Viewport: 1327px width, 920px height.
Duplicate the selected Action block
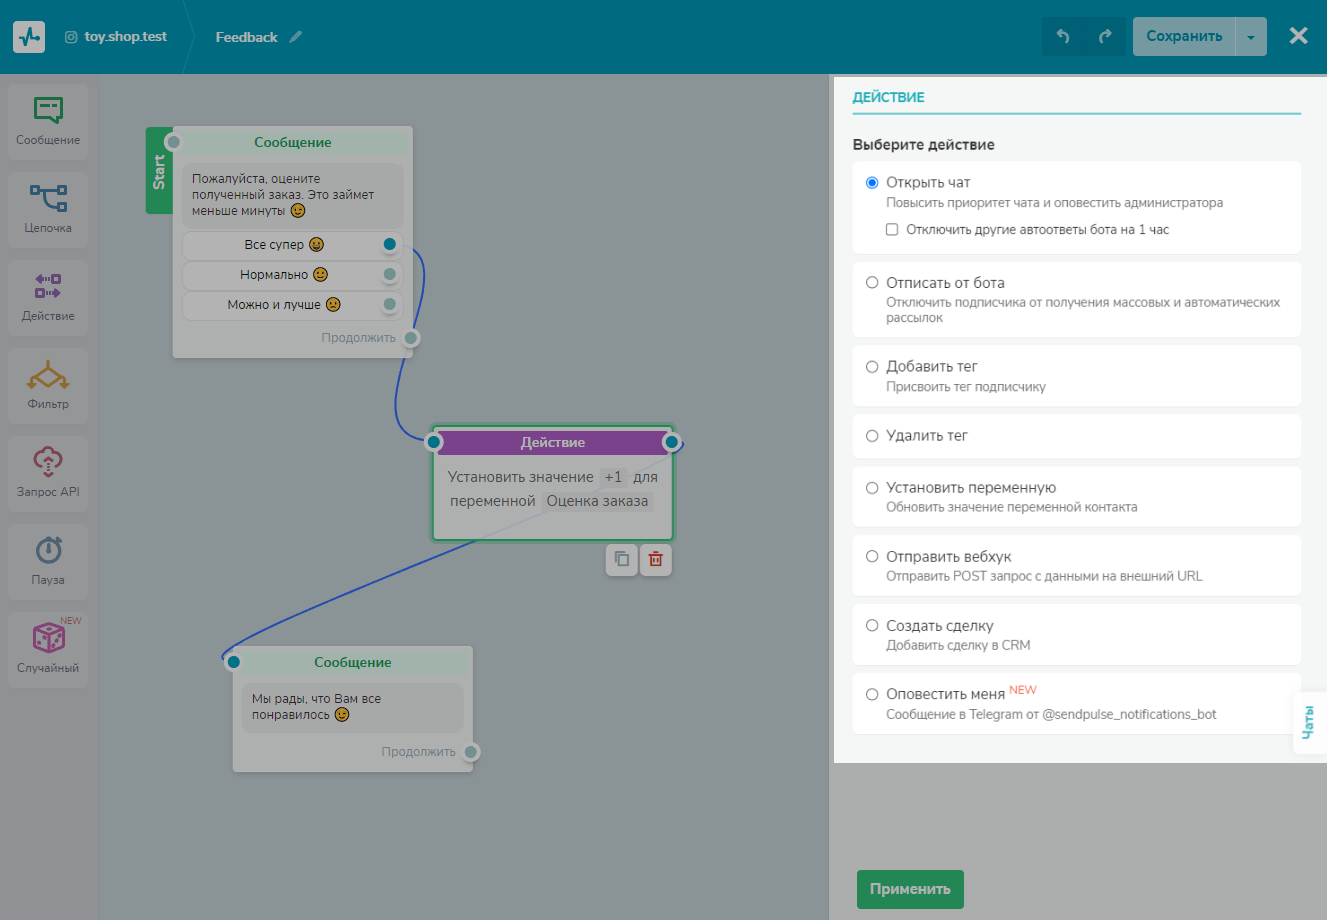[x=621, y=560]
